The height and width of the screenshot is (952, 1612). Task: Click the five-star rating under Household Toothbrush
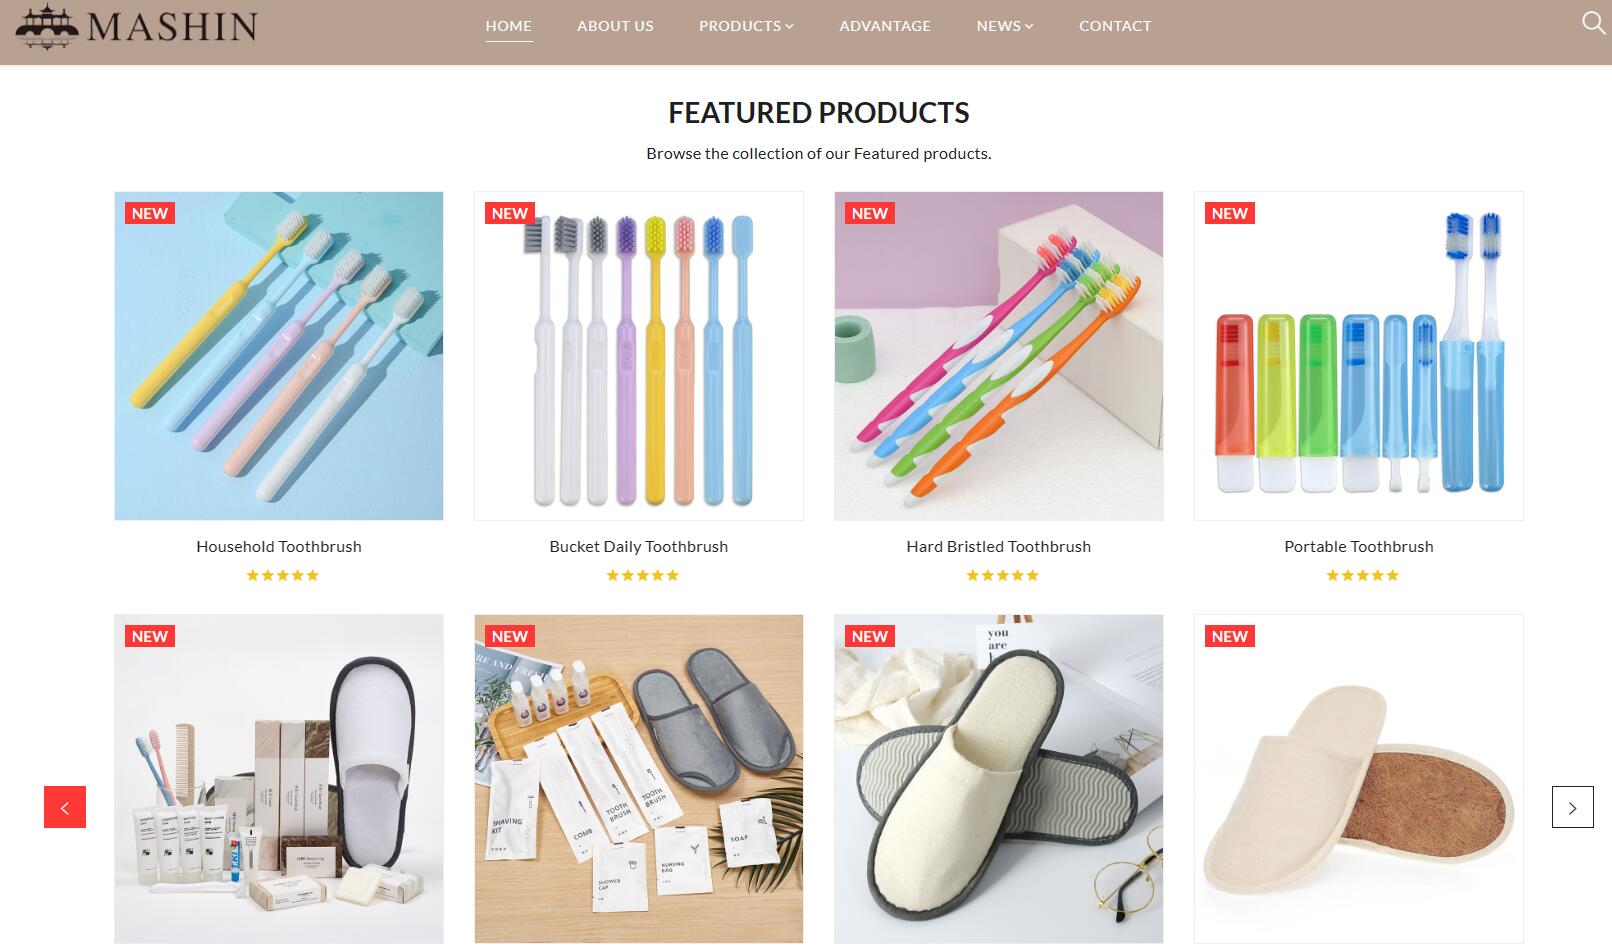(283, 575)
